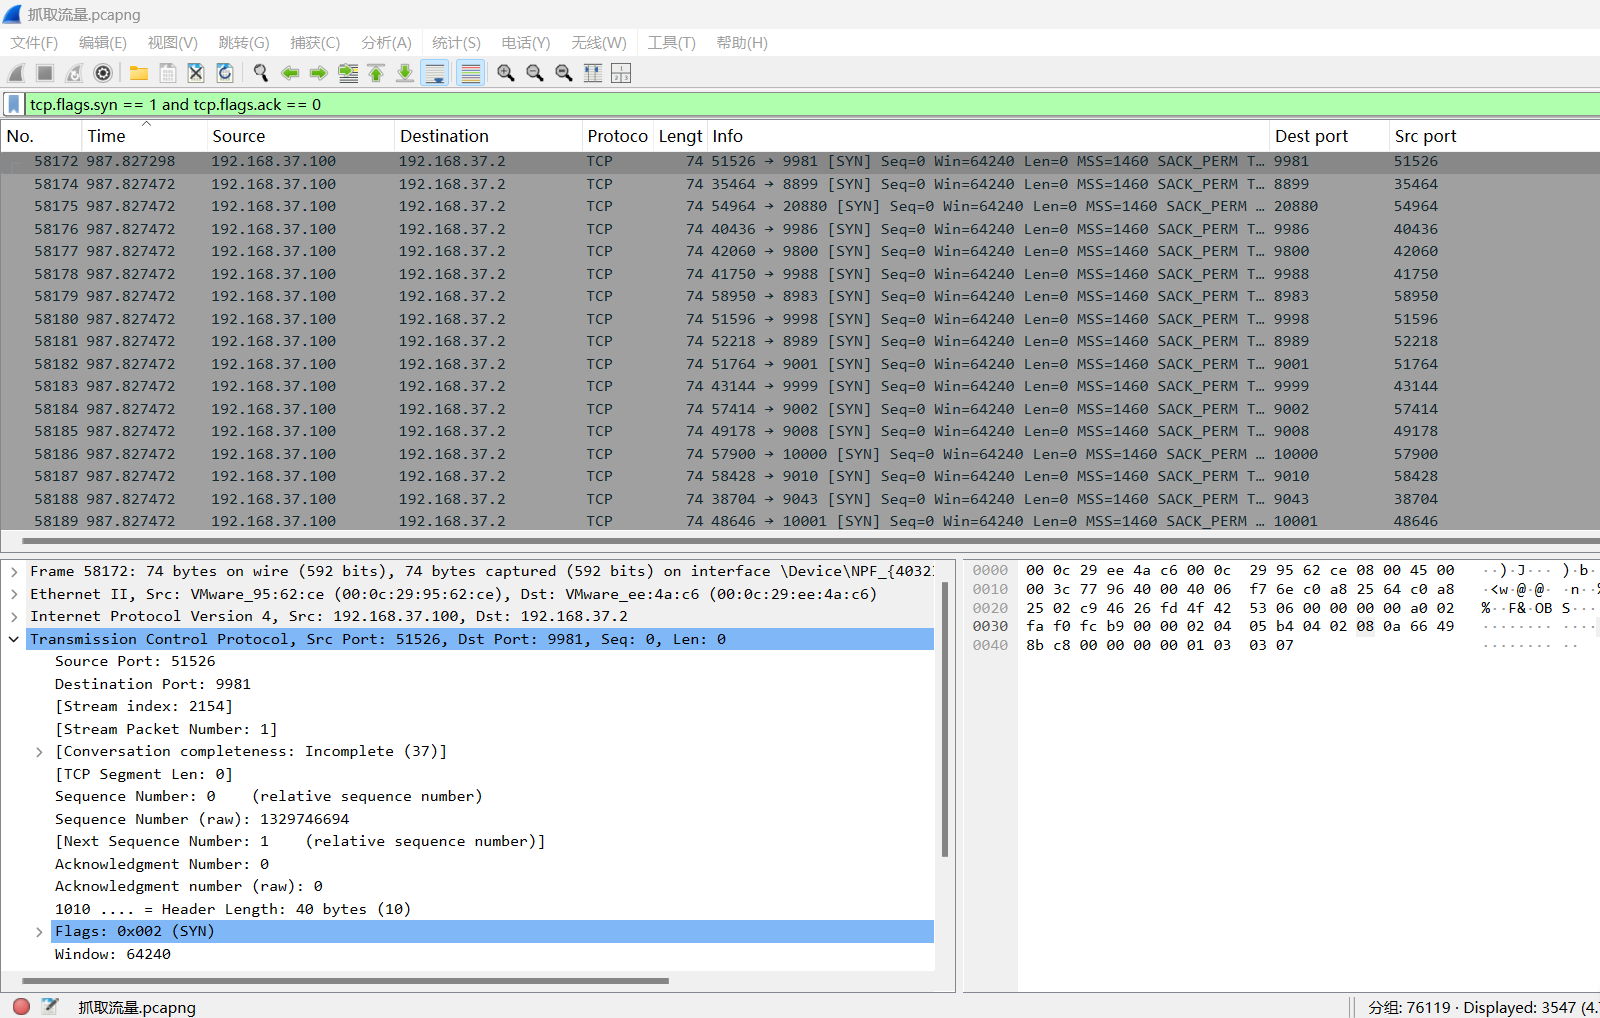Screen dimensions: 1600x1018
Task: Jump to the last packet
Action: click(x=405, y=73)
